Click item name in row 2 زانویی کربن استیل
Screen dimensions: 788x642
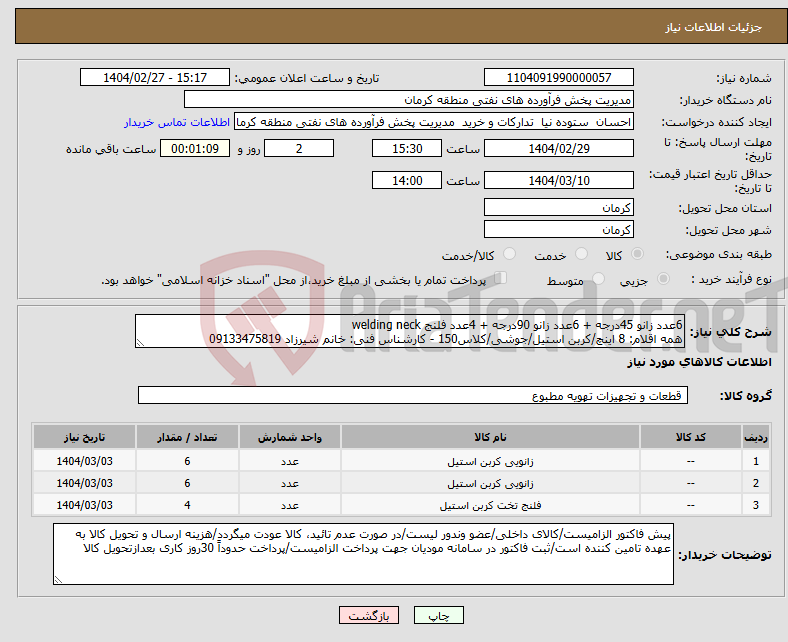490,483
